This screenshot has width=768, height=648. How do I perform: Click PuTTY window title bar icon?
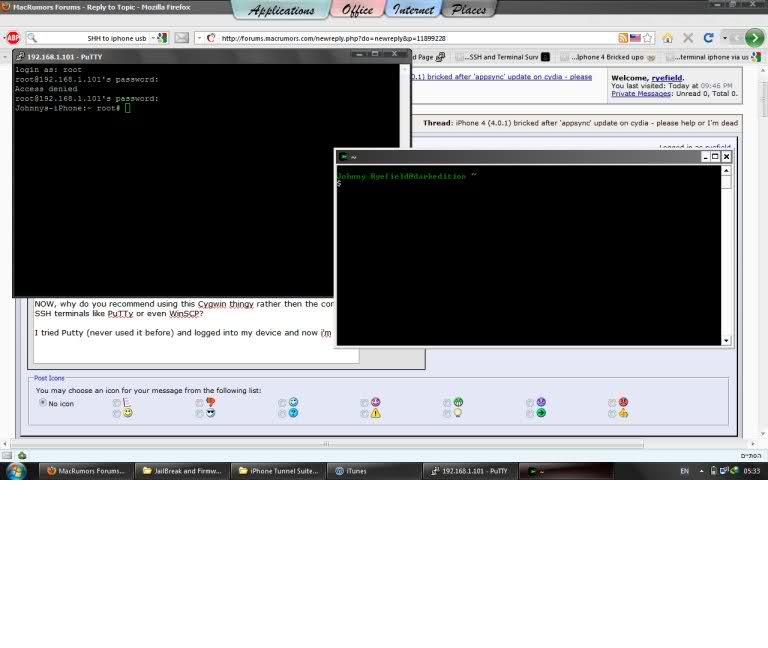[x=20, y=56]
